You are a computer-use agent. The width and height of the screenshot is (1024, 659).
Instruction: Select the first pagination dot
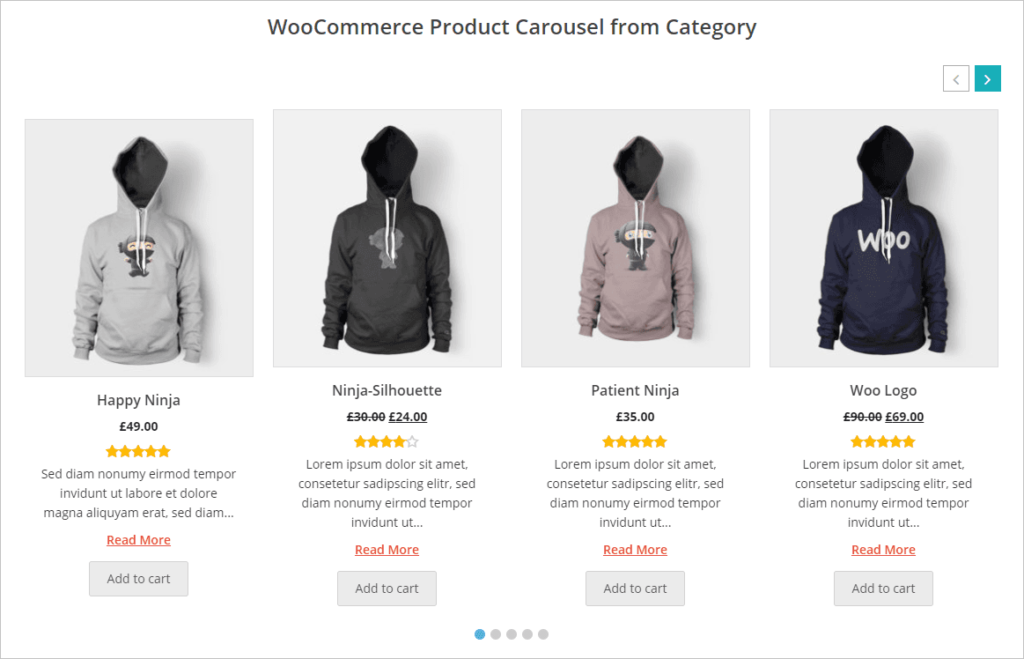pyautogui.click(x=480, y=633)
